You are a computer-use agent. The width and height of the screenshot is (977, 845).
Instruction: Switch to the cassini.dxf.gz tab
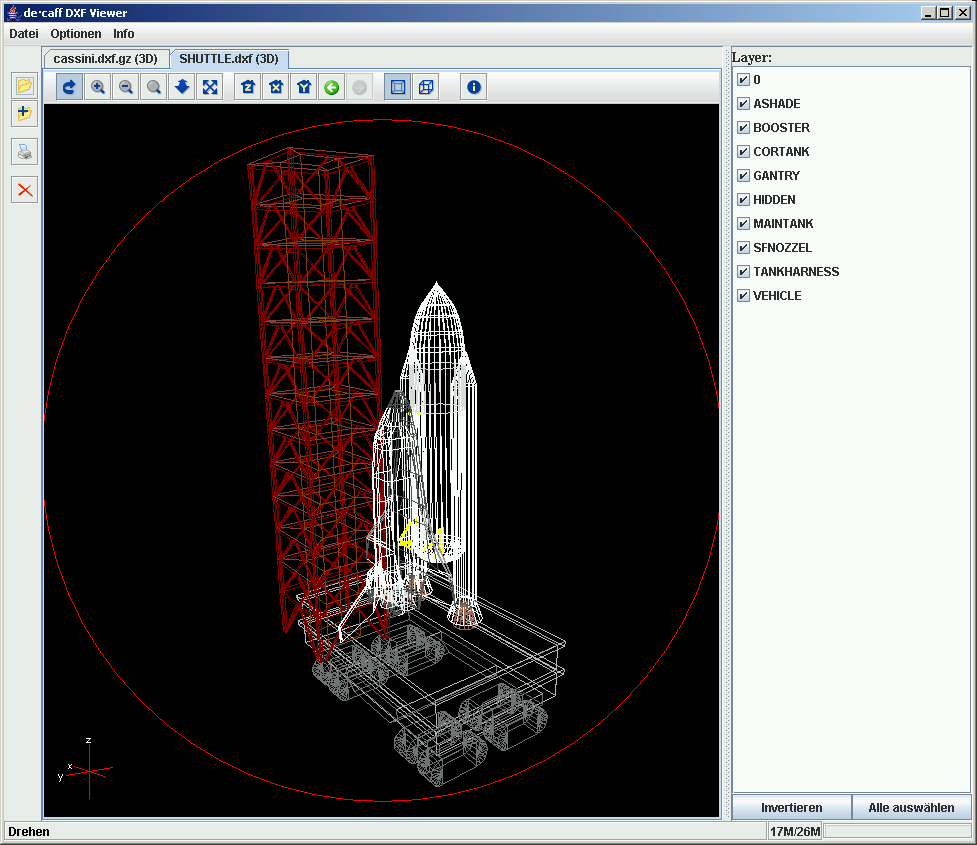point(106,59)
